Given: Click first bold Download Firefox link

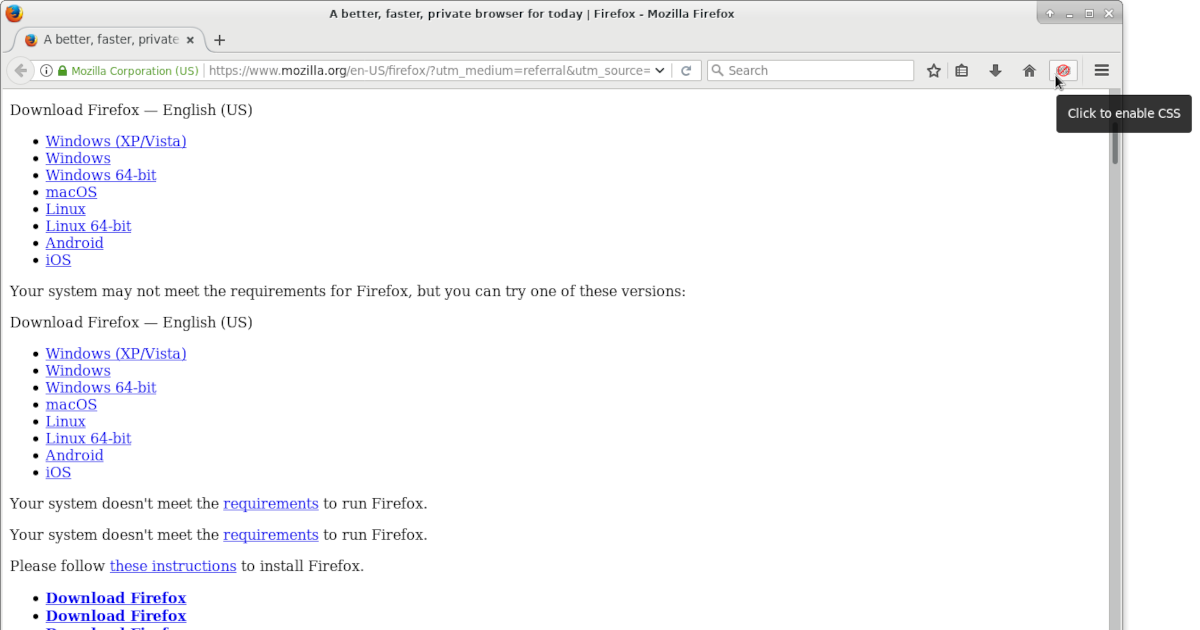Looking at the screenshot, I should [116, 598].
